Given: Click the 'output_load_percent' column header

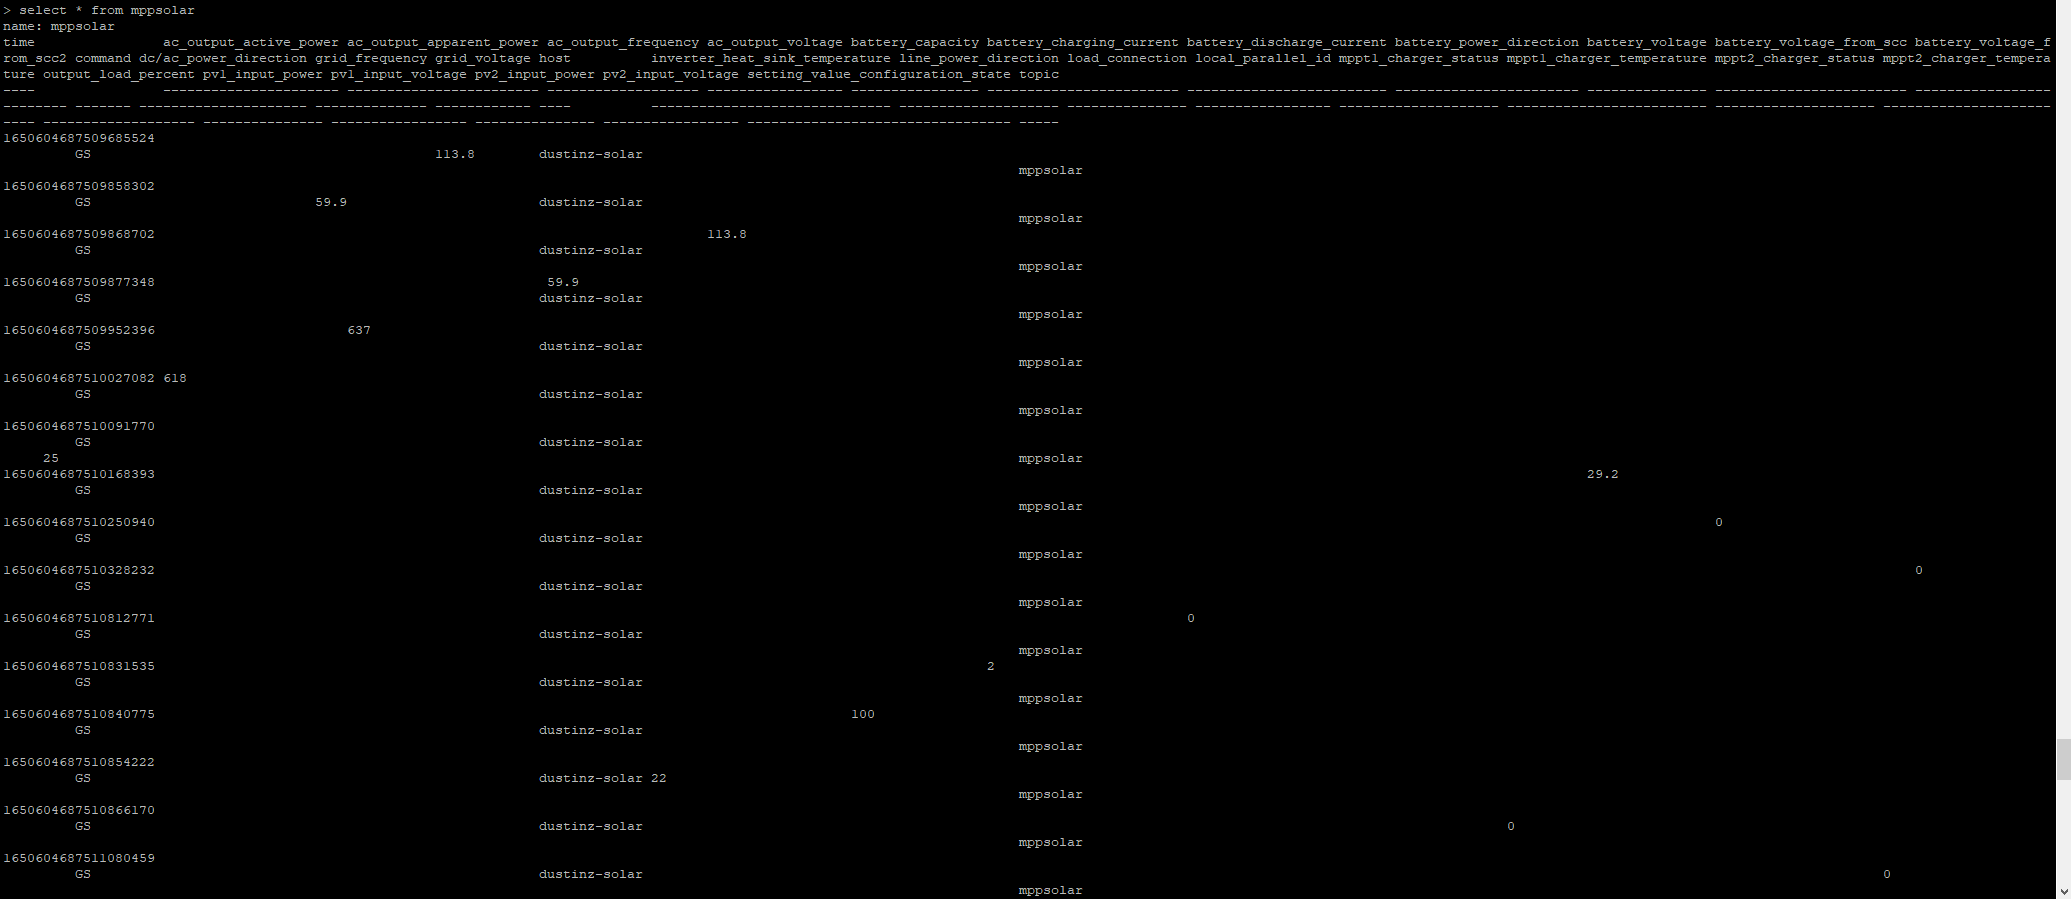Looking at the screenshot, I should click(x=119, y=74).
